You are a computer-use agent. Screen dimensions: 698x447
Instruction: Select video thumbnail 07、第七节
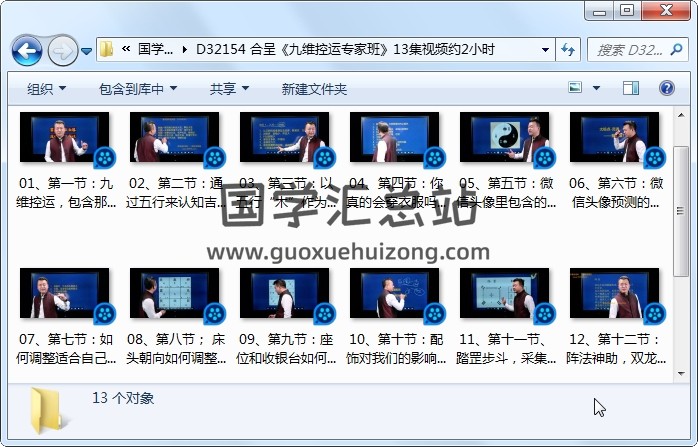point(64,293)
